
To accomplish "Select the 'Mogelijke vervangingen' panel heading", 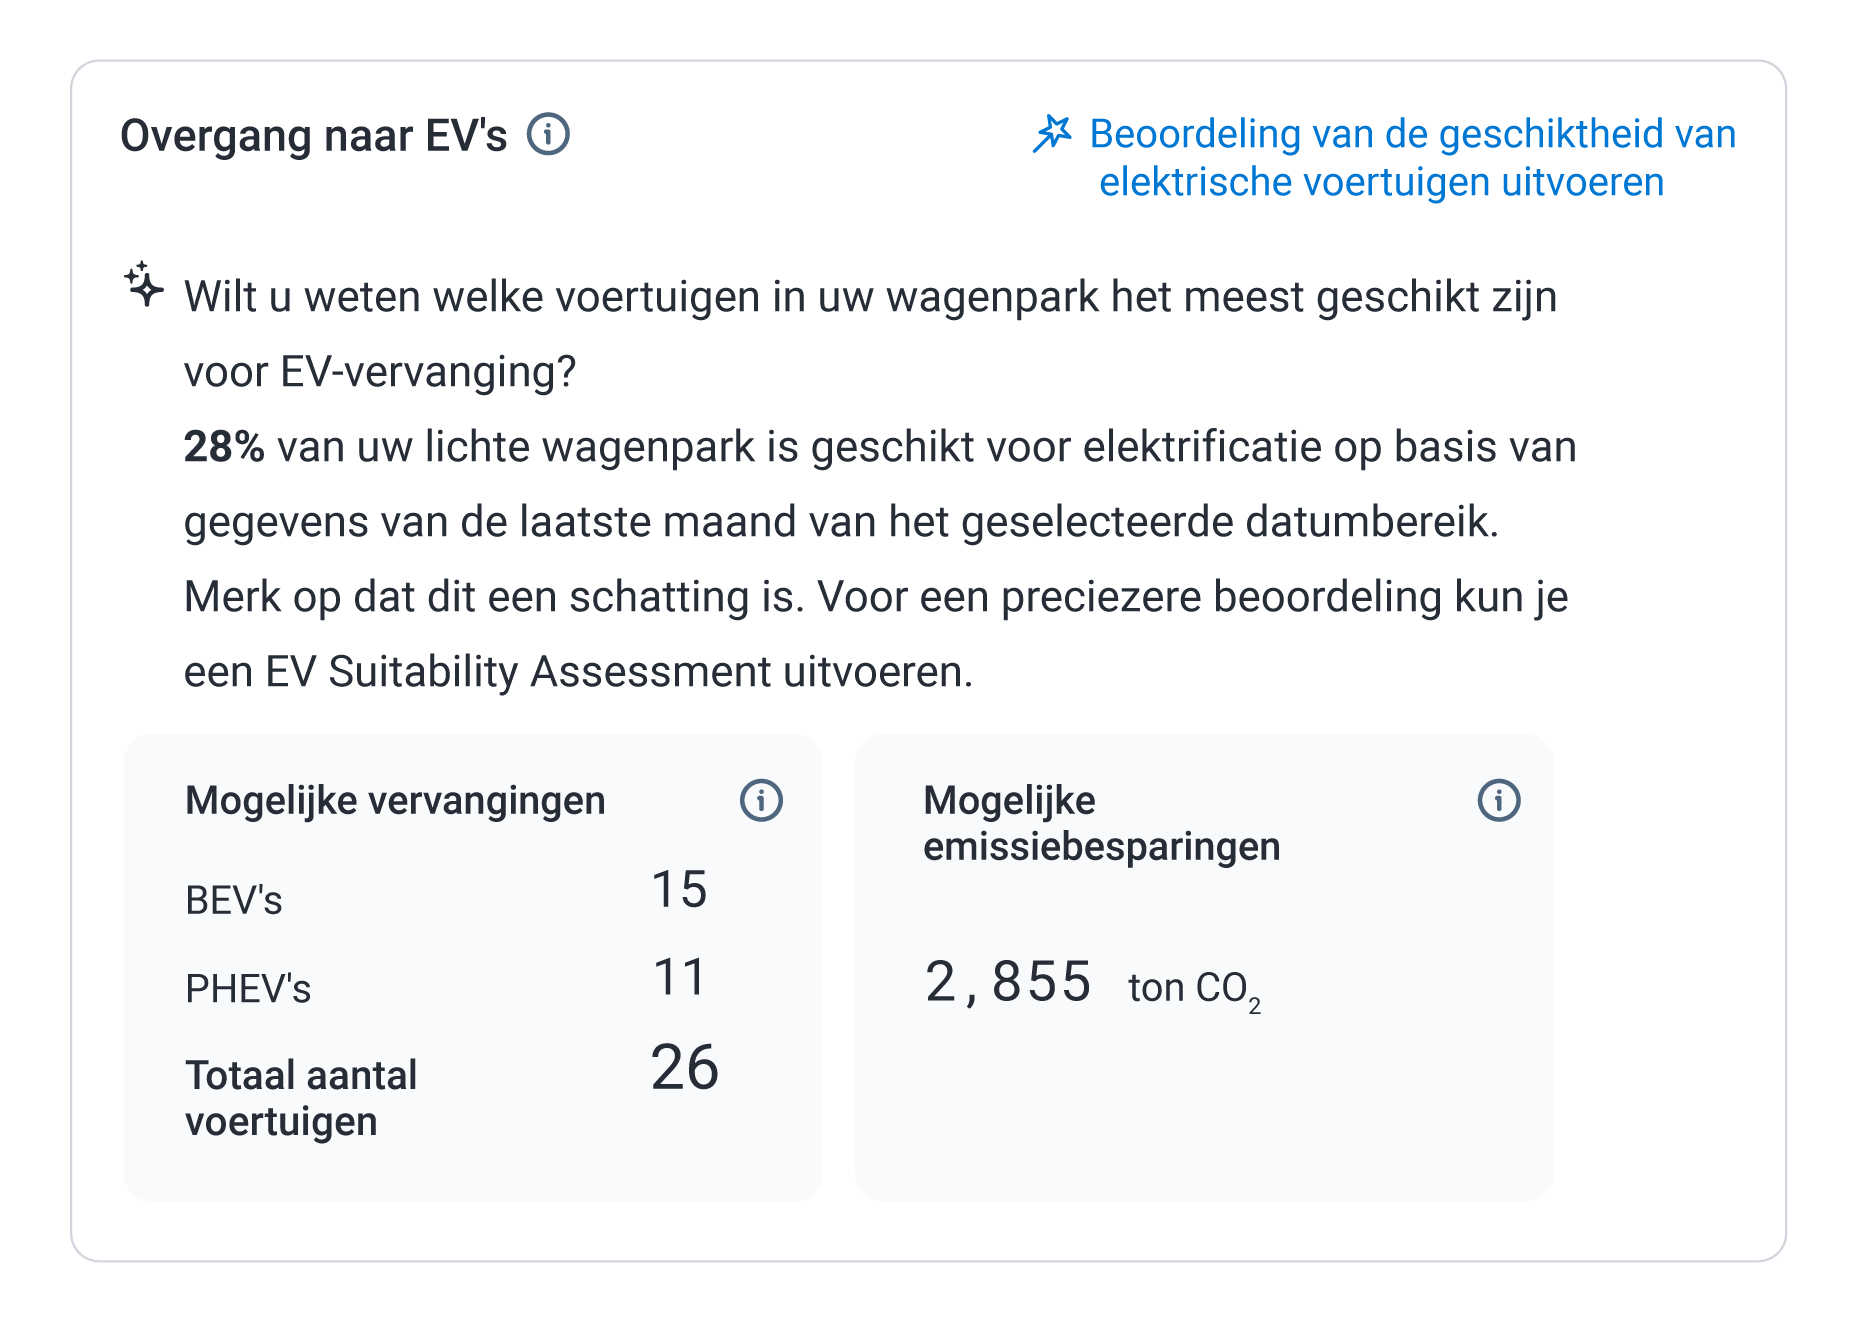I will pyautogui.click(x=394, y=800).
